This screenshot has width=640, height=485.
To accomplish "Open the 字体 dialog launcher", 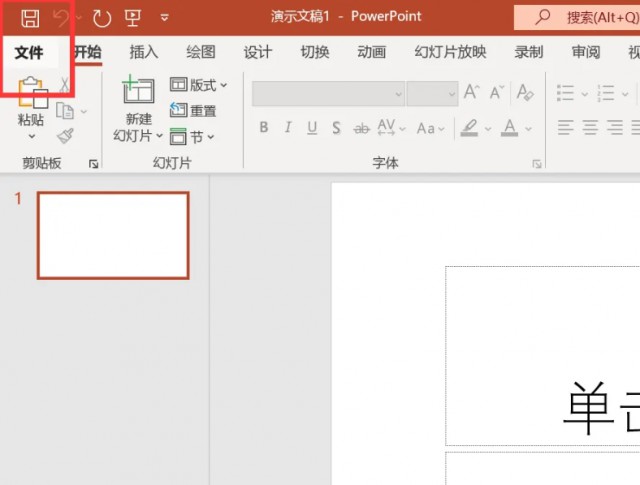I will tap(537, 164).
